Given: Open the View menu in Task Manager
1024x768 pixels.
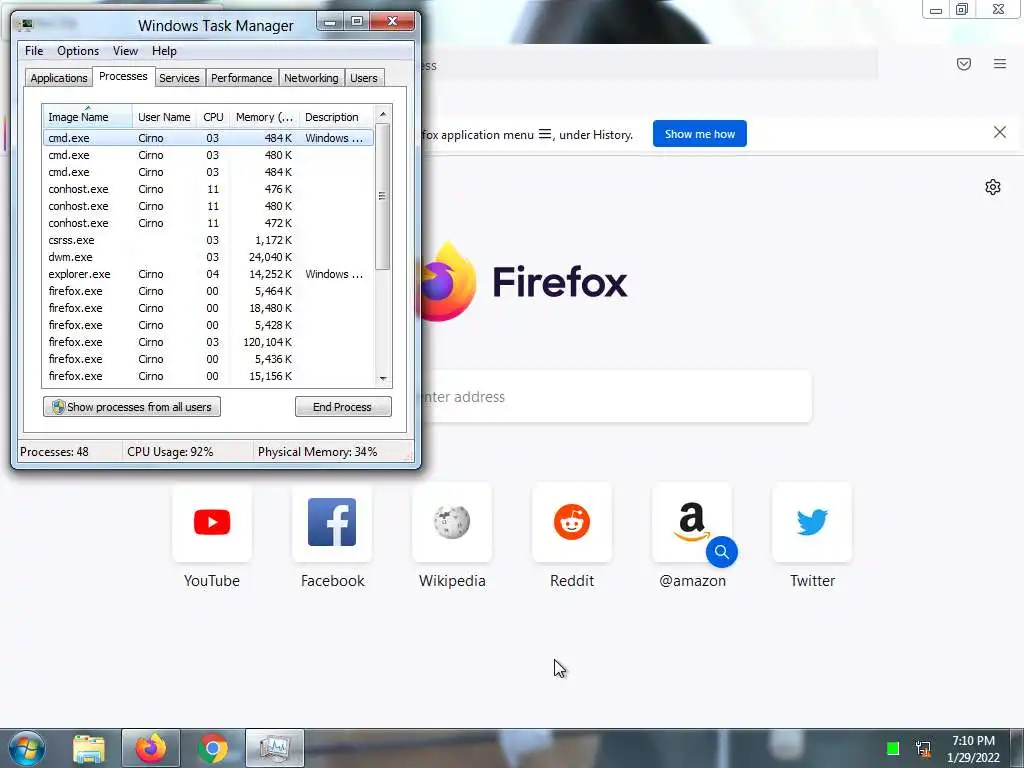Looking at the screenshot, I should point(125,51).
